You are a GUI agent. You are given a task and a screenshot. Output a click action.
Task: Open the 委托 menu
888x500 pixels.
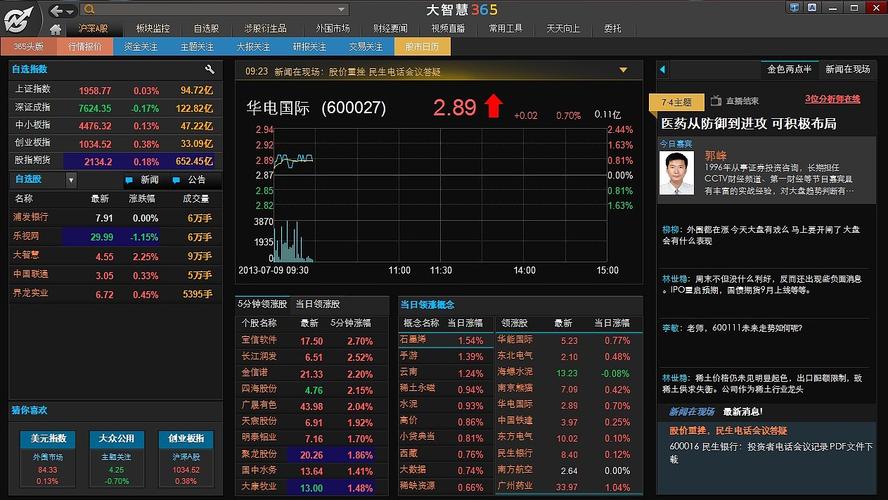coord(612,28)
